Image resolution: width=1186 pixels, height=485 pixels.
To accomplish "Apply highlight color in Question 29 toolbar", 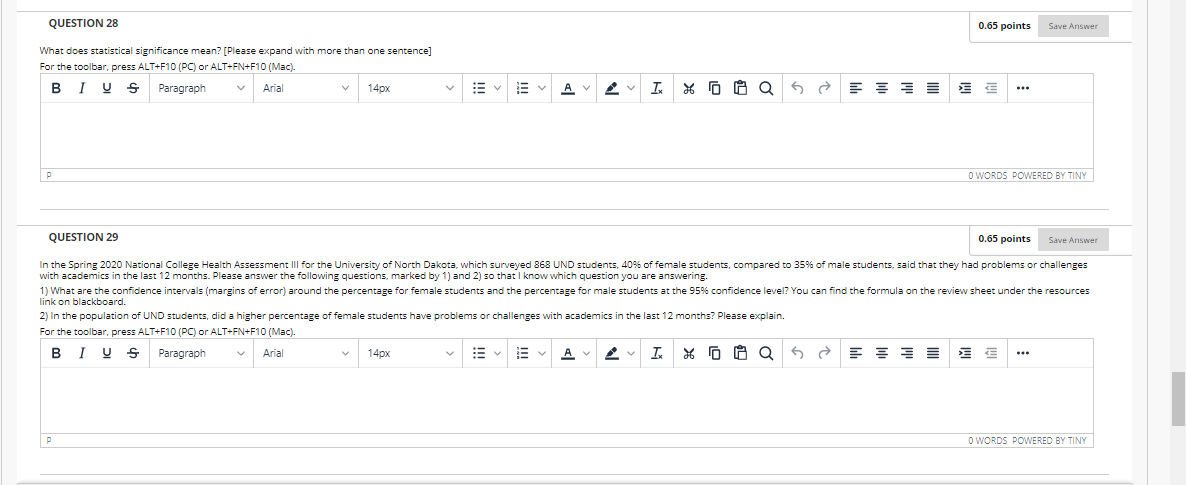I will click(612, 353).
